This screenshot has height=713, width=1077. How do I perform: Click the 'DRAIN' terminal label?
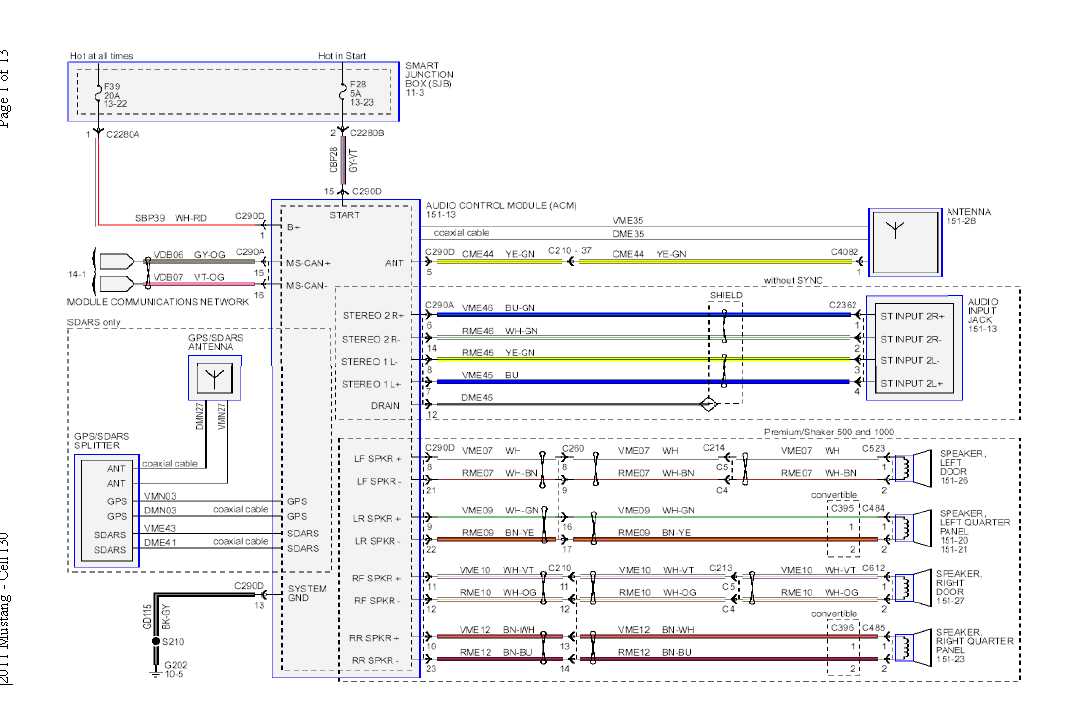click(x=385, y=405)
